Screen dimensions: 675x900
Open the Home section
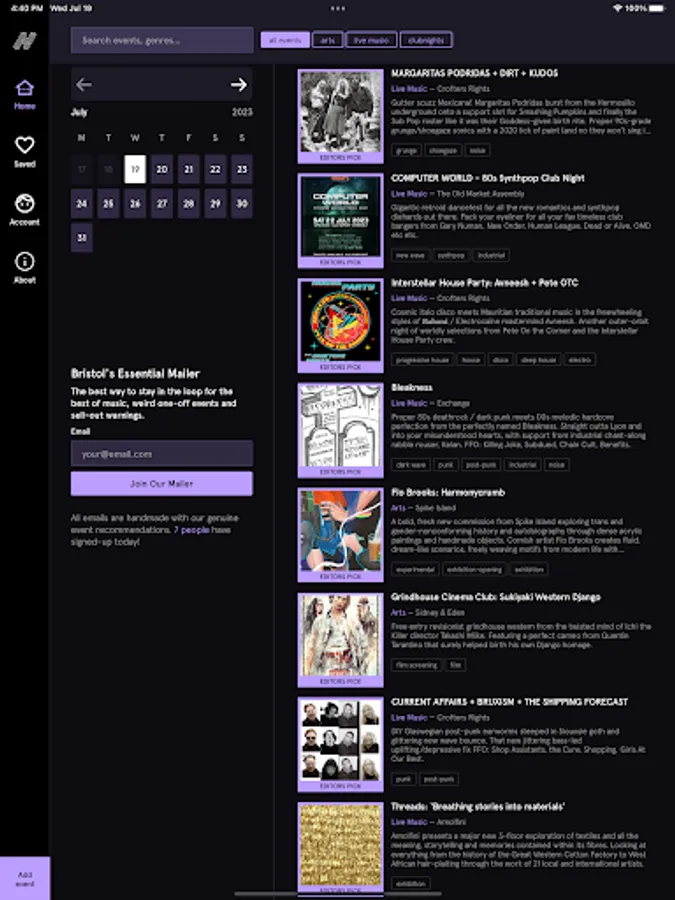tap(25, 95)
